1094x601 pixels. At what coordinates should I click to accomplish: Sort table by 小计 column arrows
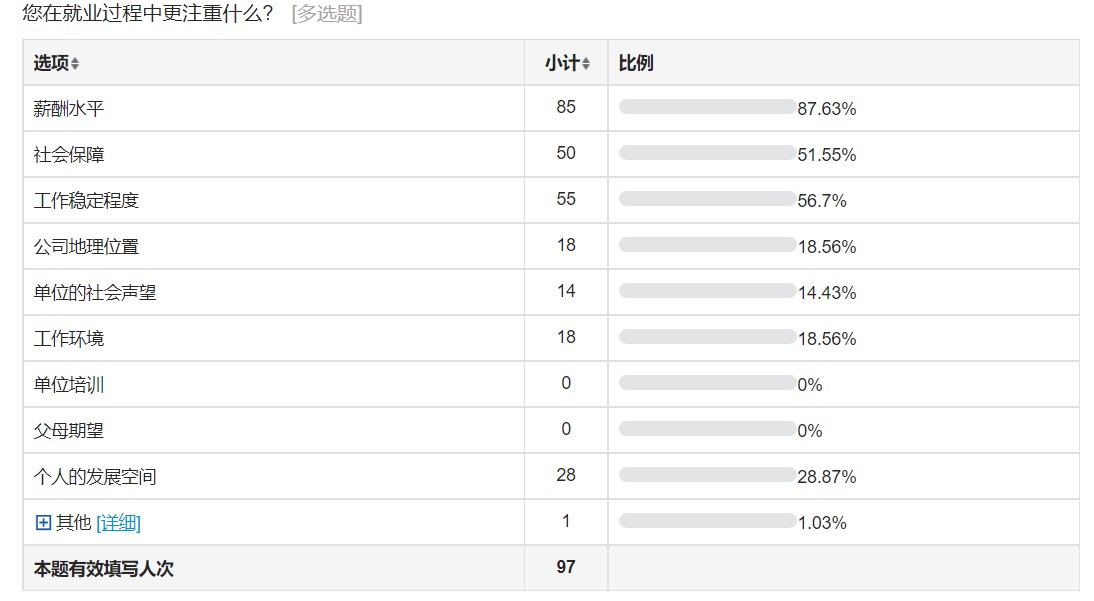pos(586,64)
